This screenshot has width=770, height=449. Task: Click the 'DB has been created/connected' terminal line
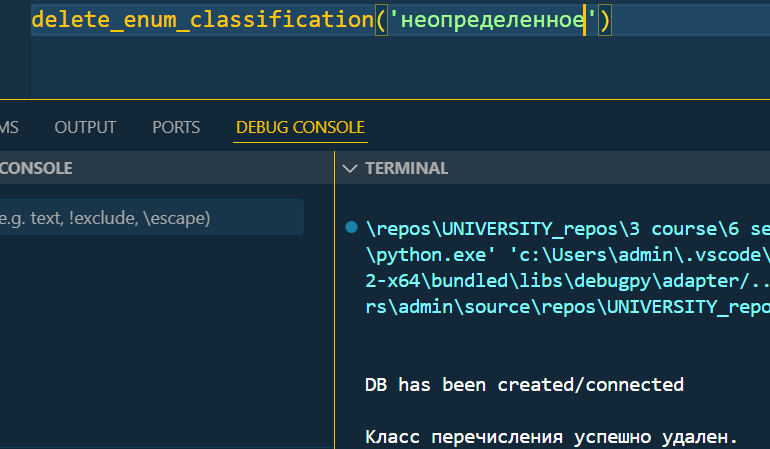[524, 385]
